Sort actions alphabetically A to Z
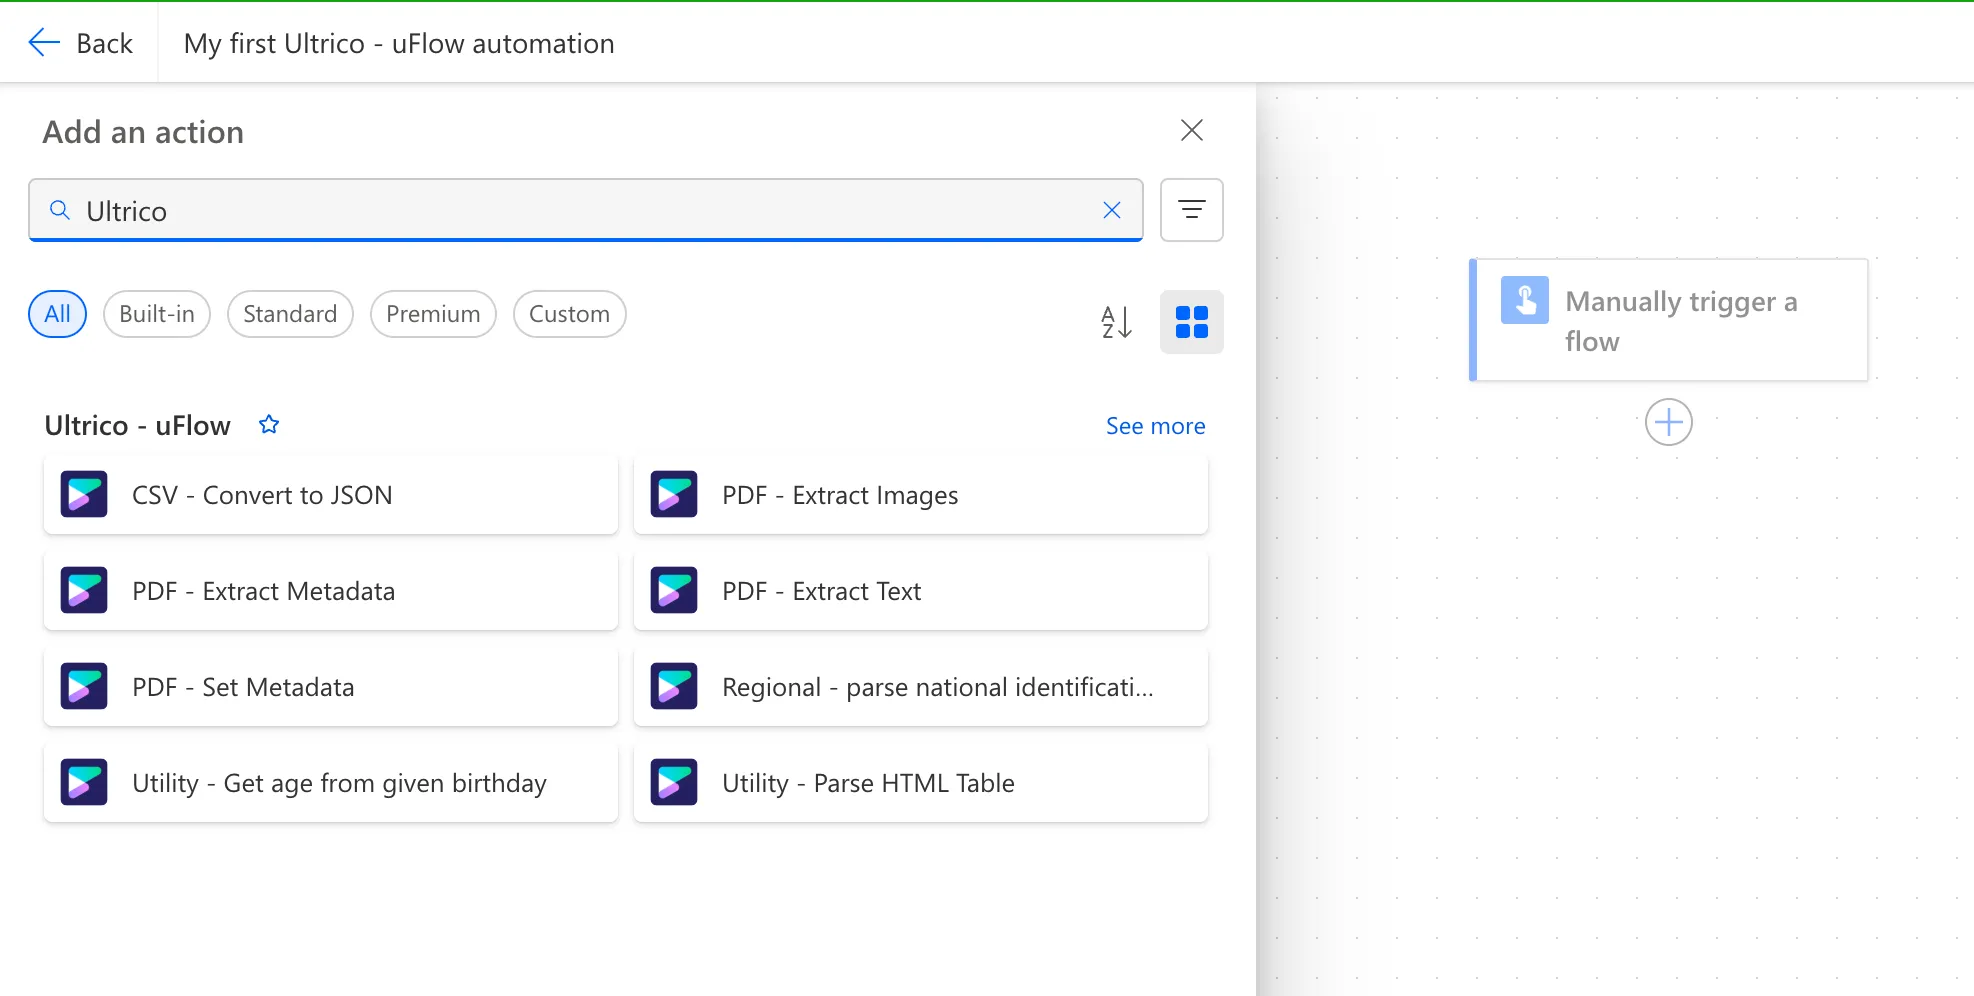 click(x=1116, y=322)
